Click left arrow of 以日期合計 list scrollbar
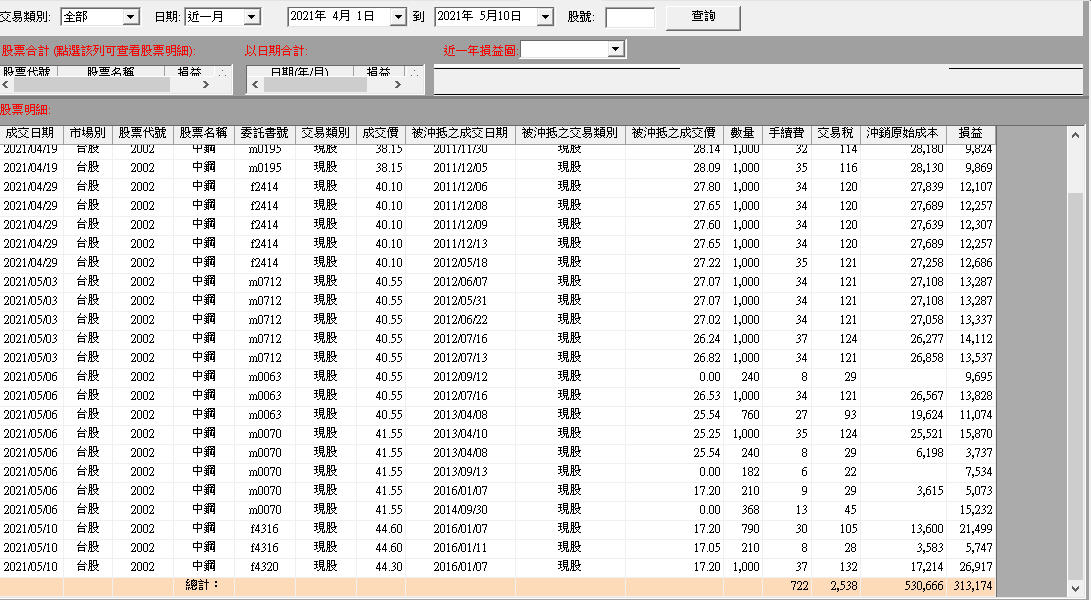The width and height of the screenshot is (1091, 600). 255,84
